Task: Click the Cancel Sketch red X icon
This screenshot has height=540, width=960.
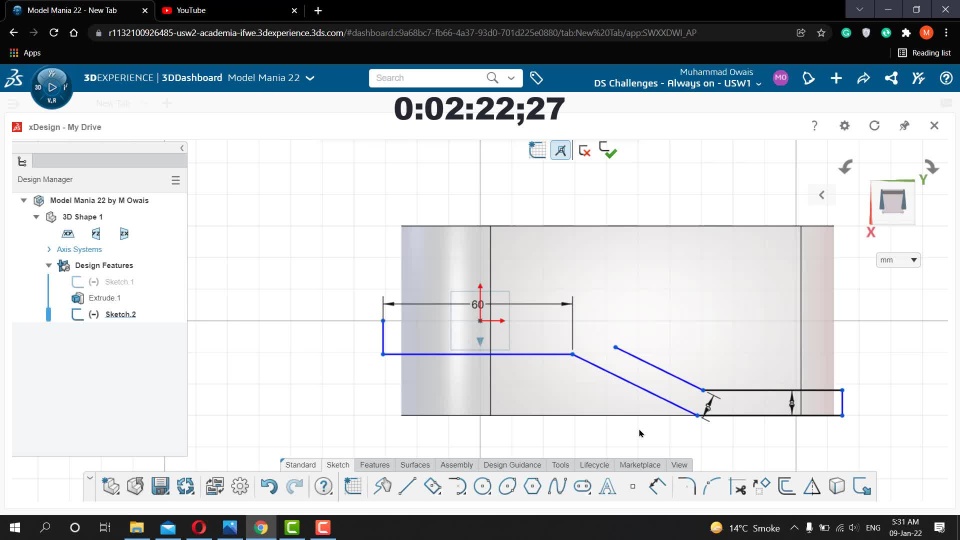Action: click(585, 150)
